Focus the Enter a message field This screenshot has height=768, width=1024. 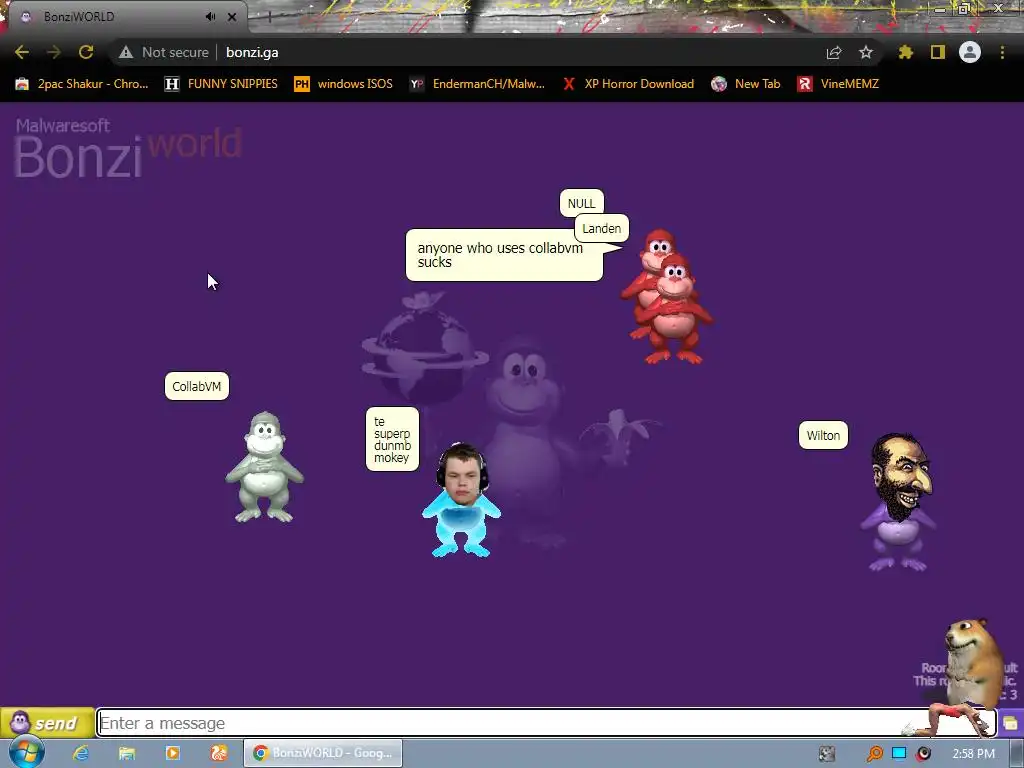click(545, 723)
